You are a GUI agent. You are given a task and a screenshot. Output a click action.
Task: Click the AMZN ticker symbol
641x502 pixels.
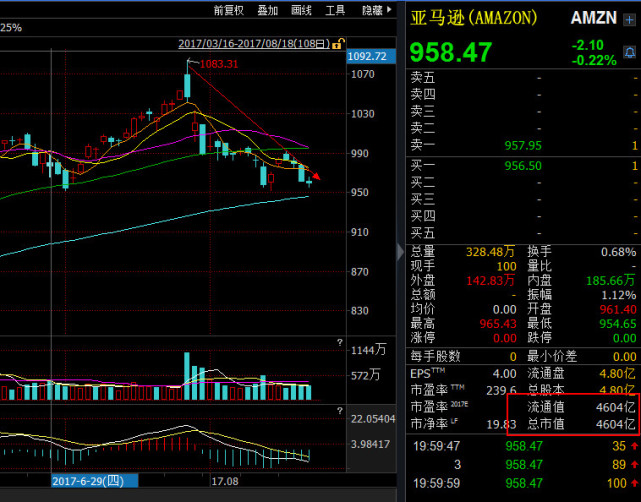[594, 19]
